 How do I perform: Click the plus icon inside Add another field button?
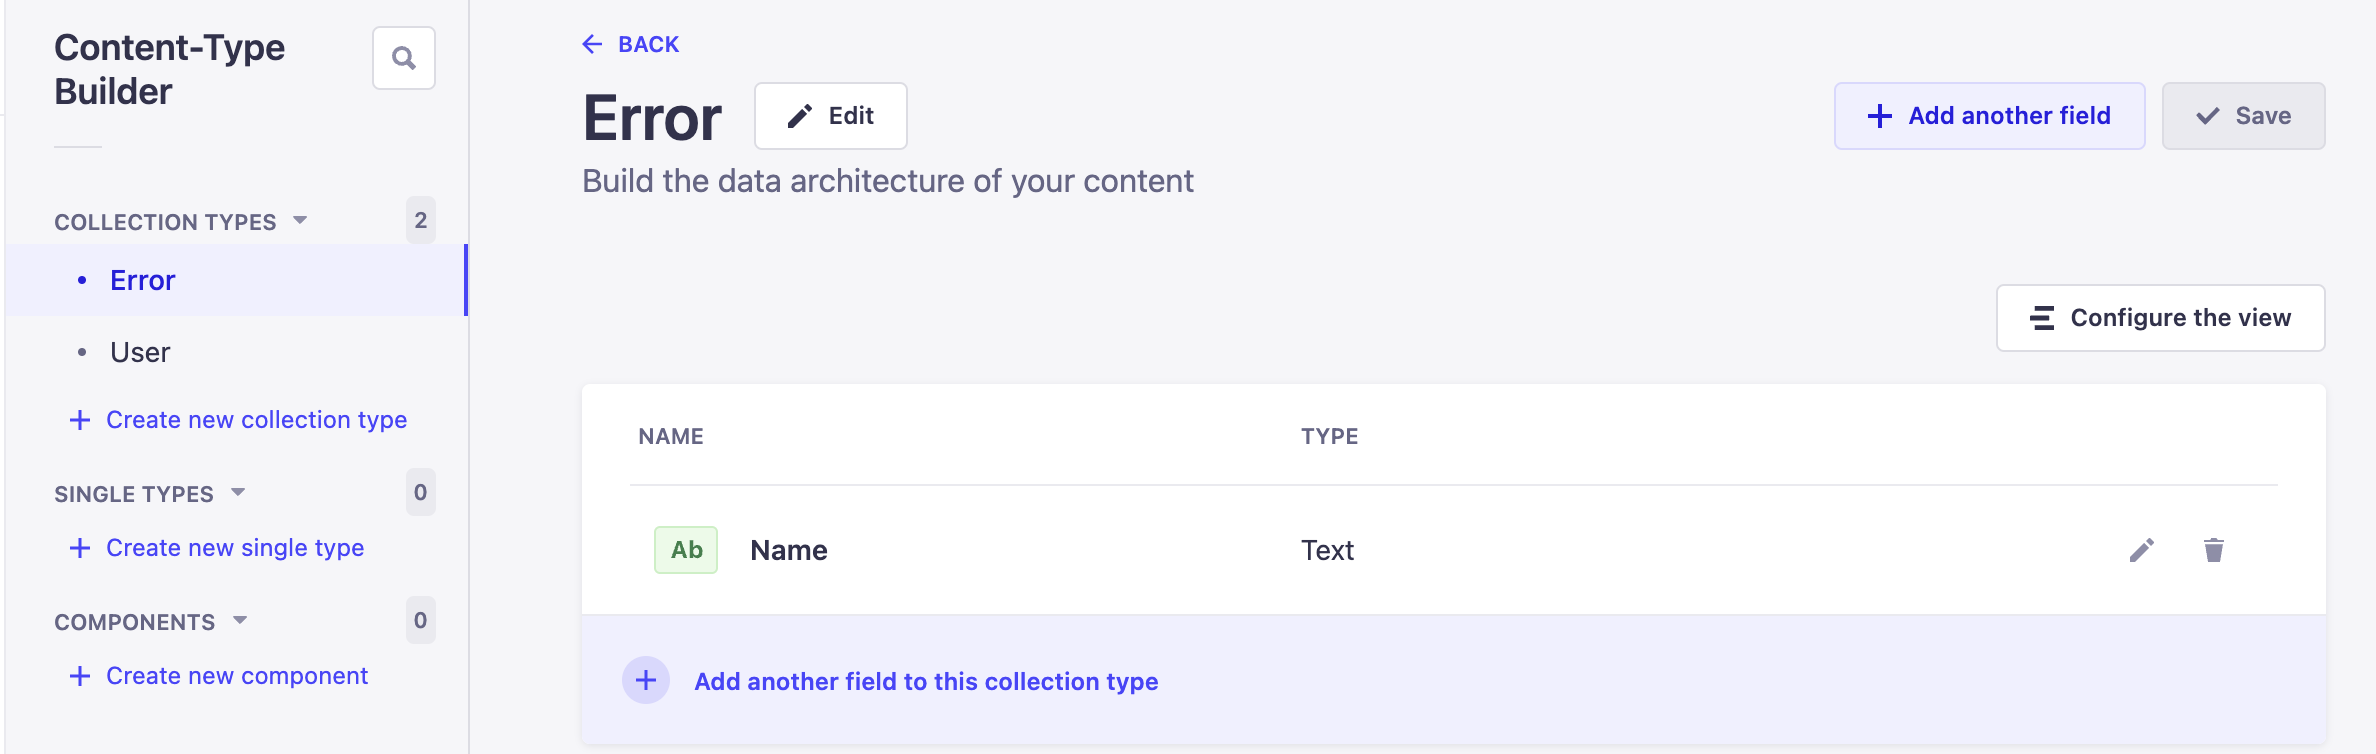pos(1878,115)
